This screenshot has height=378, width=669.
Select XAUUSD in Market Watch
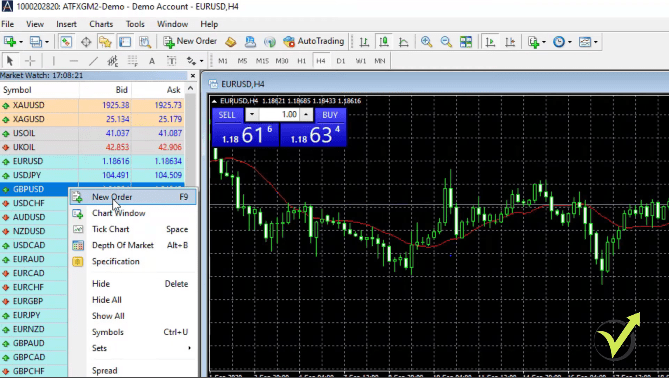pyautogui.click(x=92, y=105)
